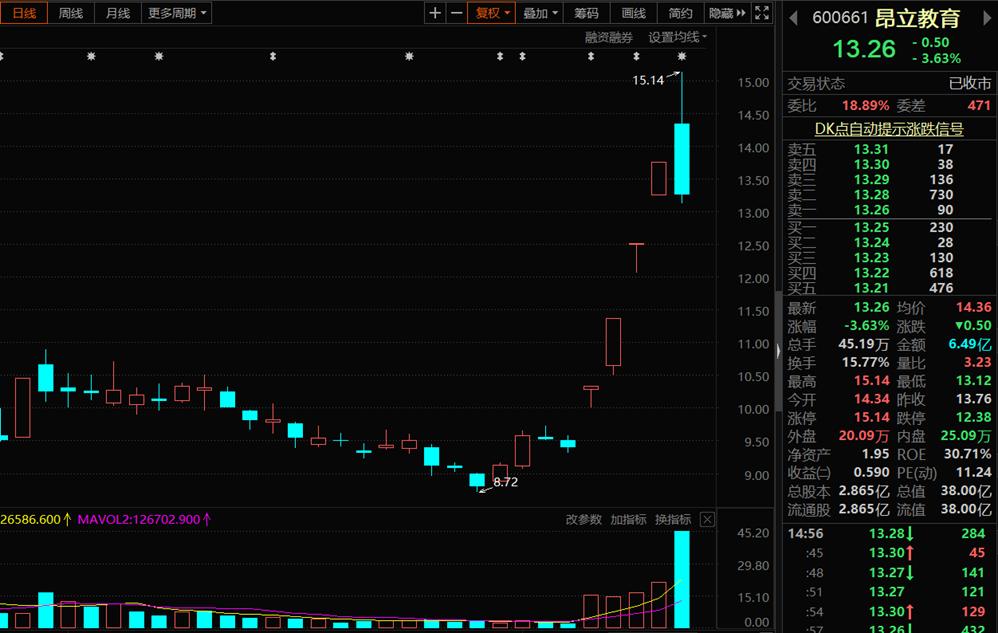Toggle fullscreen chart view icon
The image size is (998, 633).
762,13
